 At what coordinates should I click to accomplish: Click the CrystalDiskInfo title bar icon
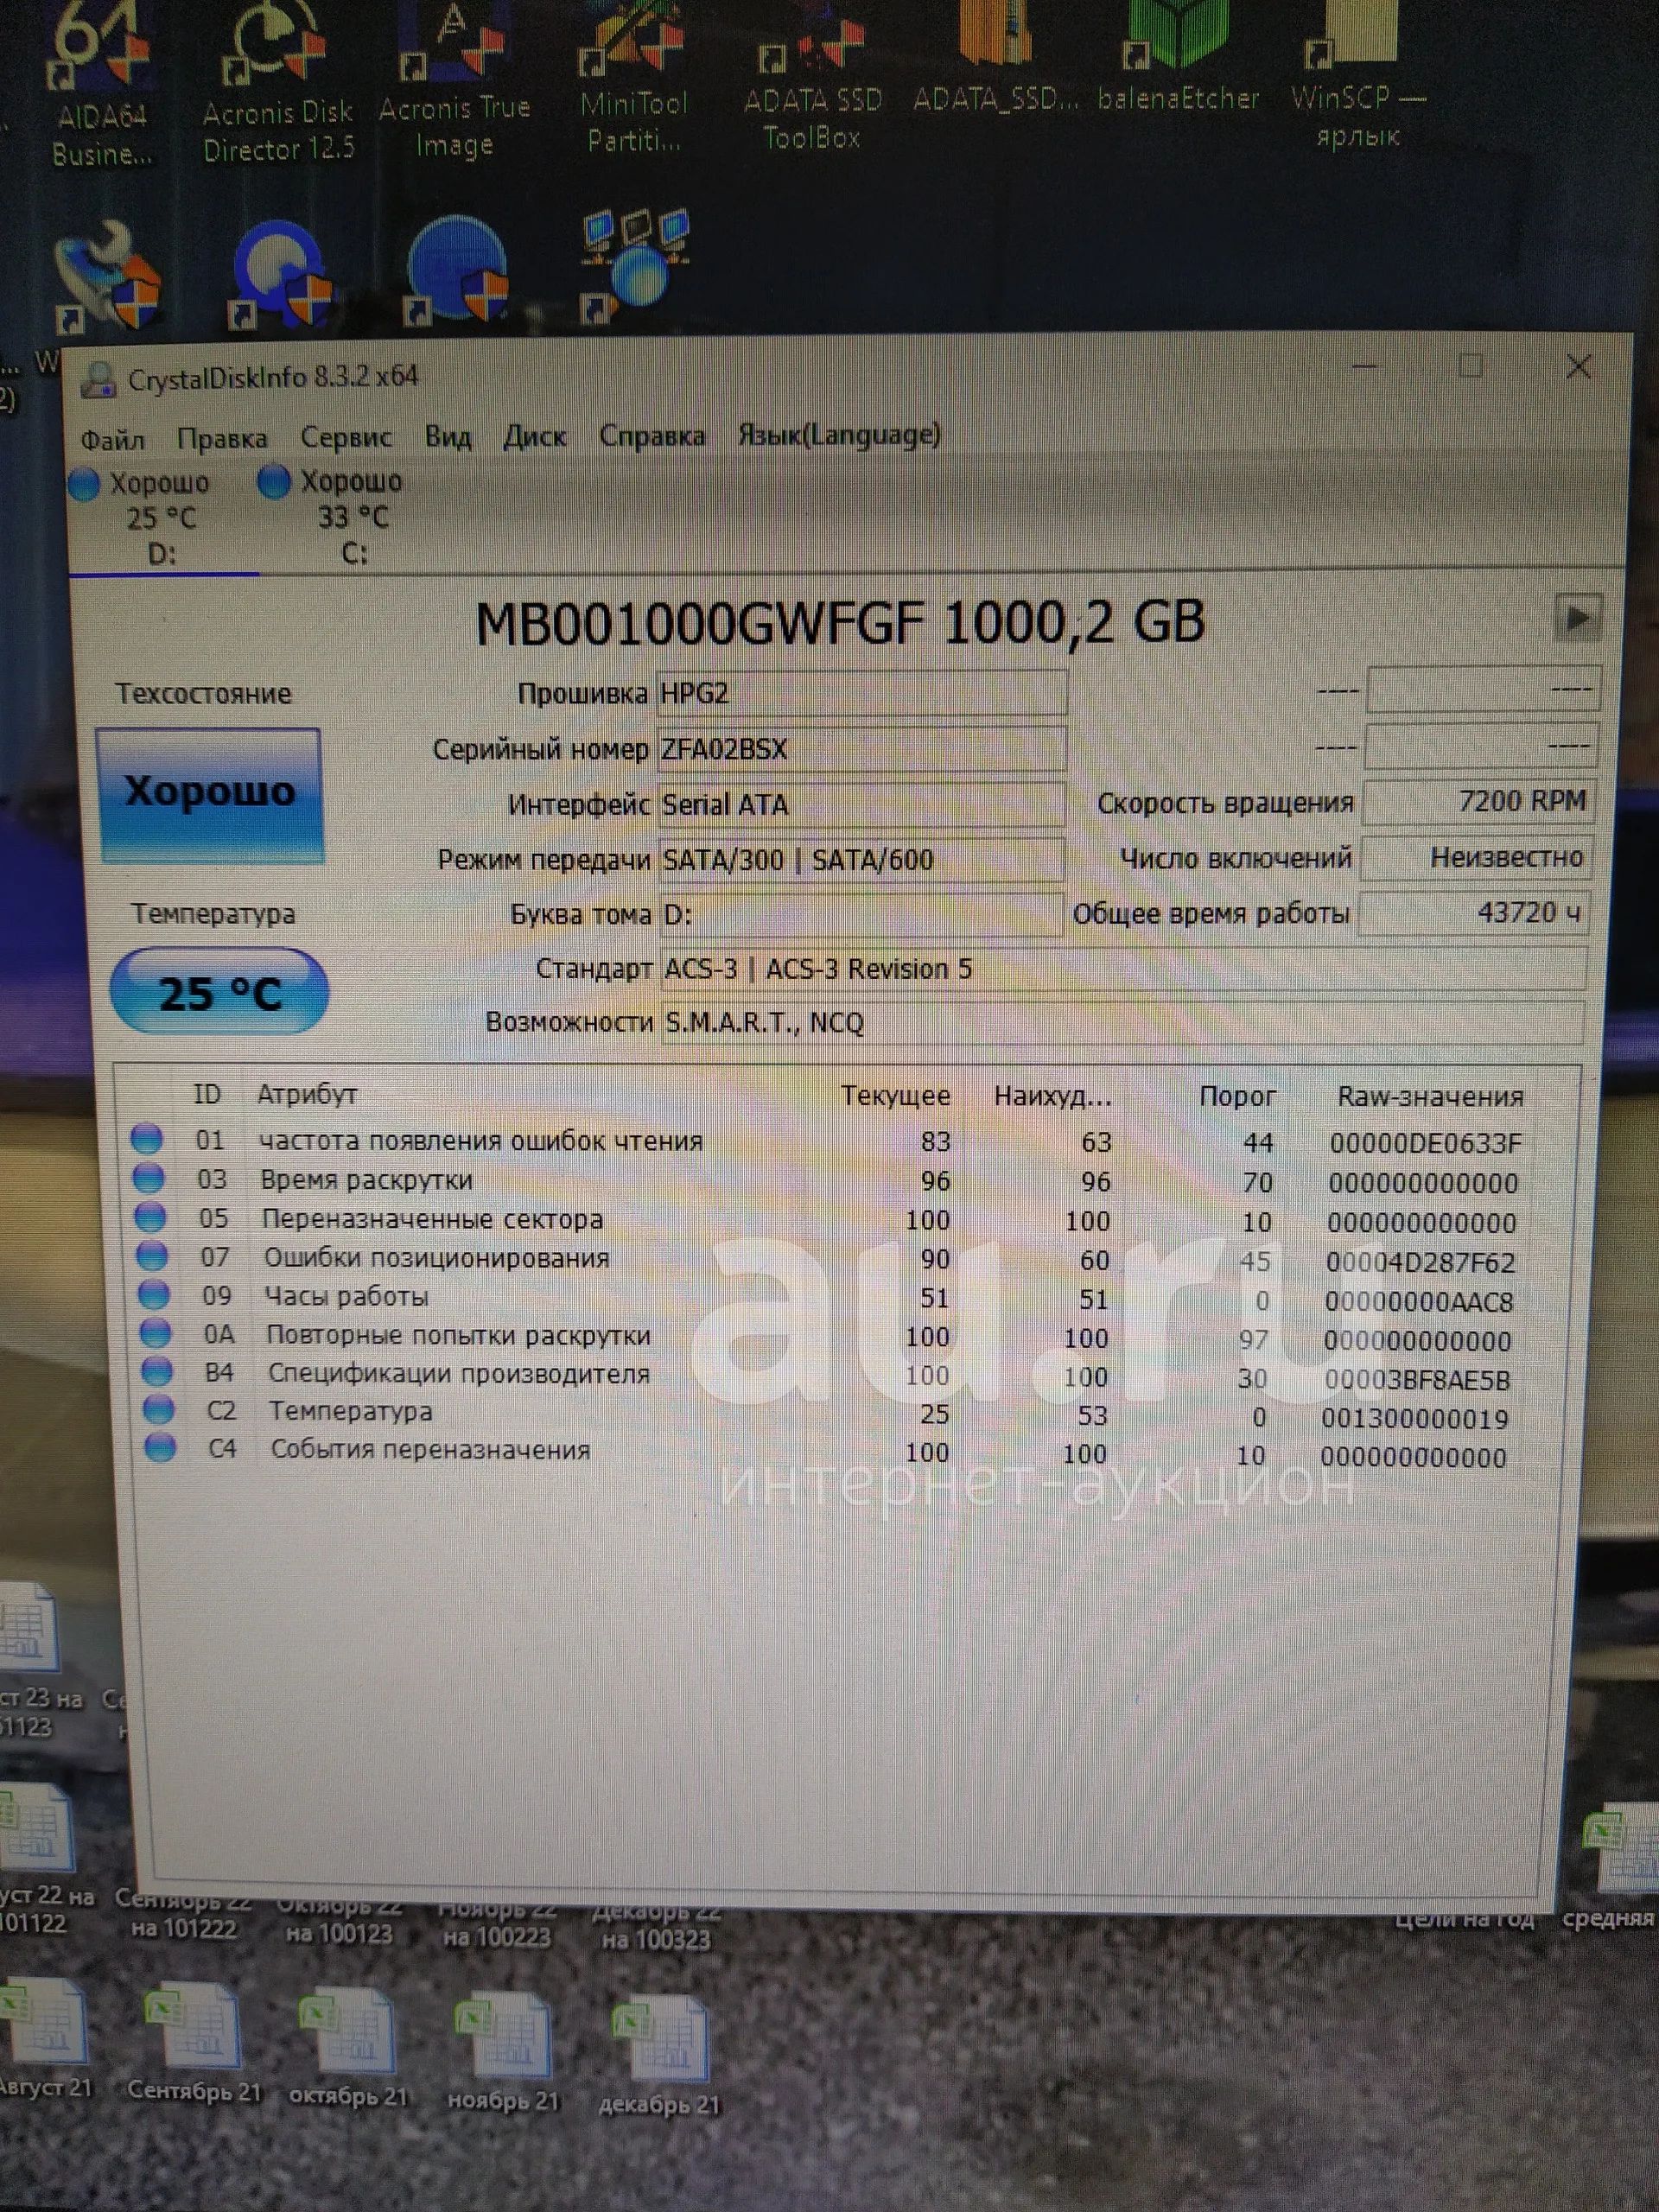98,379
